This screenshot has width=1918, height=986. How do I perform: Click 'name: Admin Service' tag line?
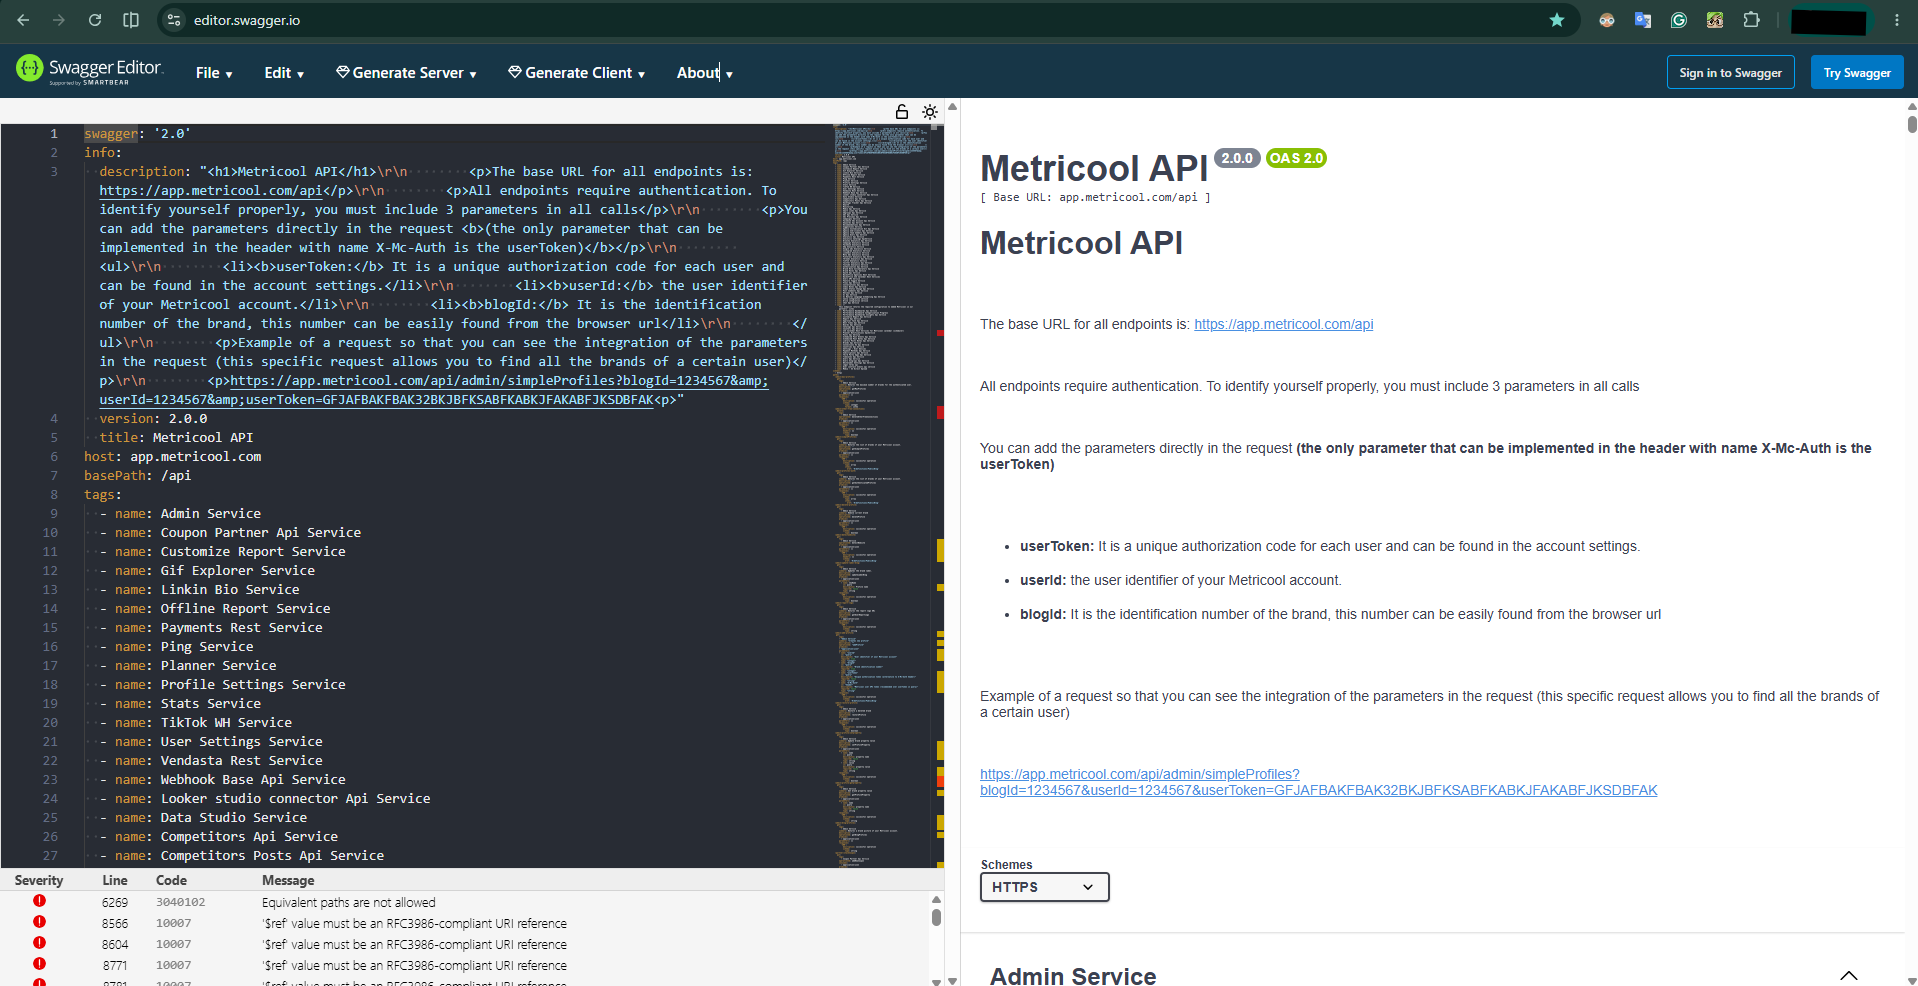[188, 513]
